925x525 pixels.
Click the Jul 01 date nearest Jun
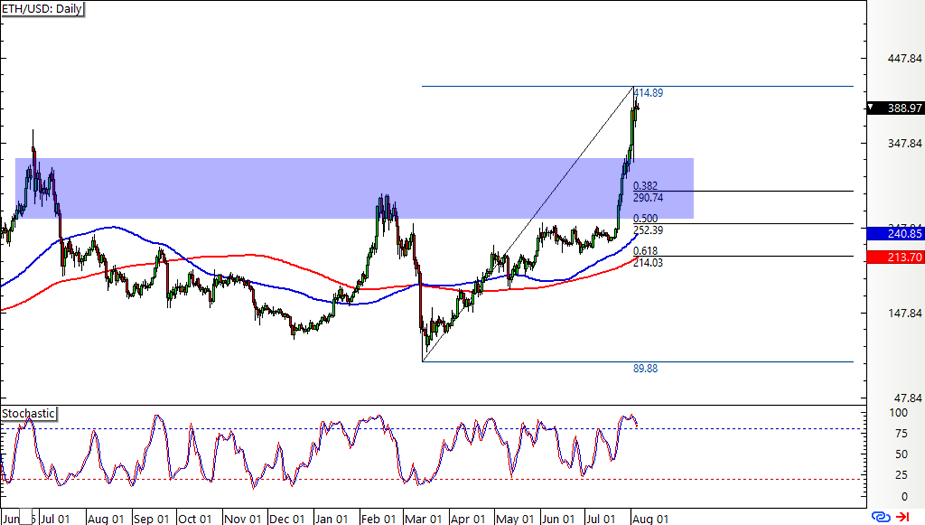pos(55,519)
